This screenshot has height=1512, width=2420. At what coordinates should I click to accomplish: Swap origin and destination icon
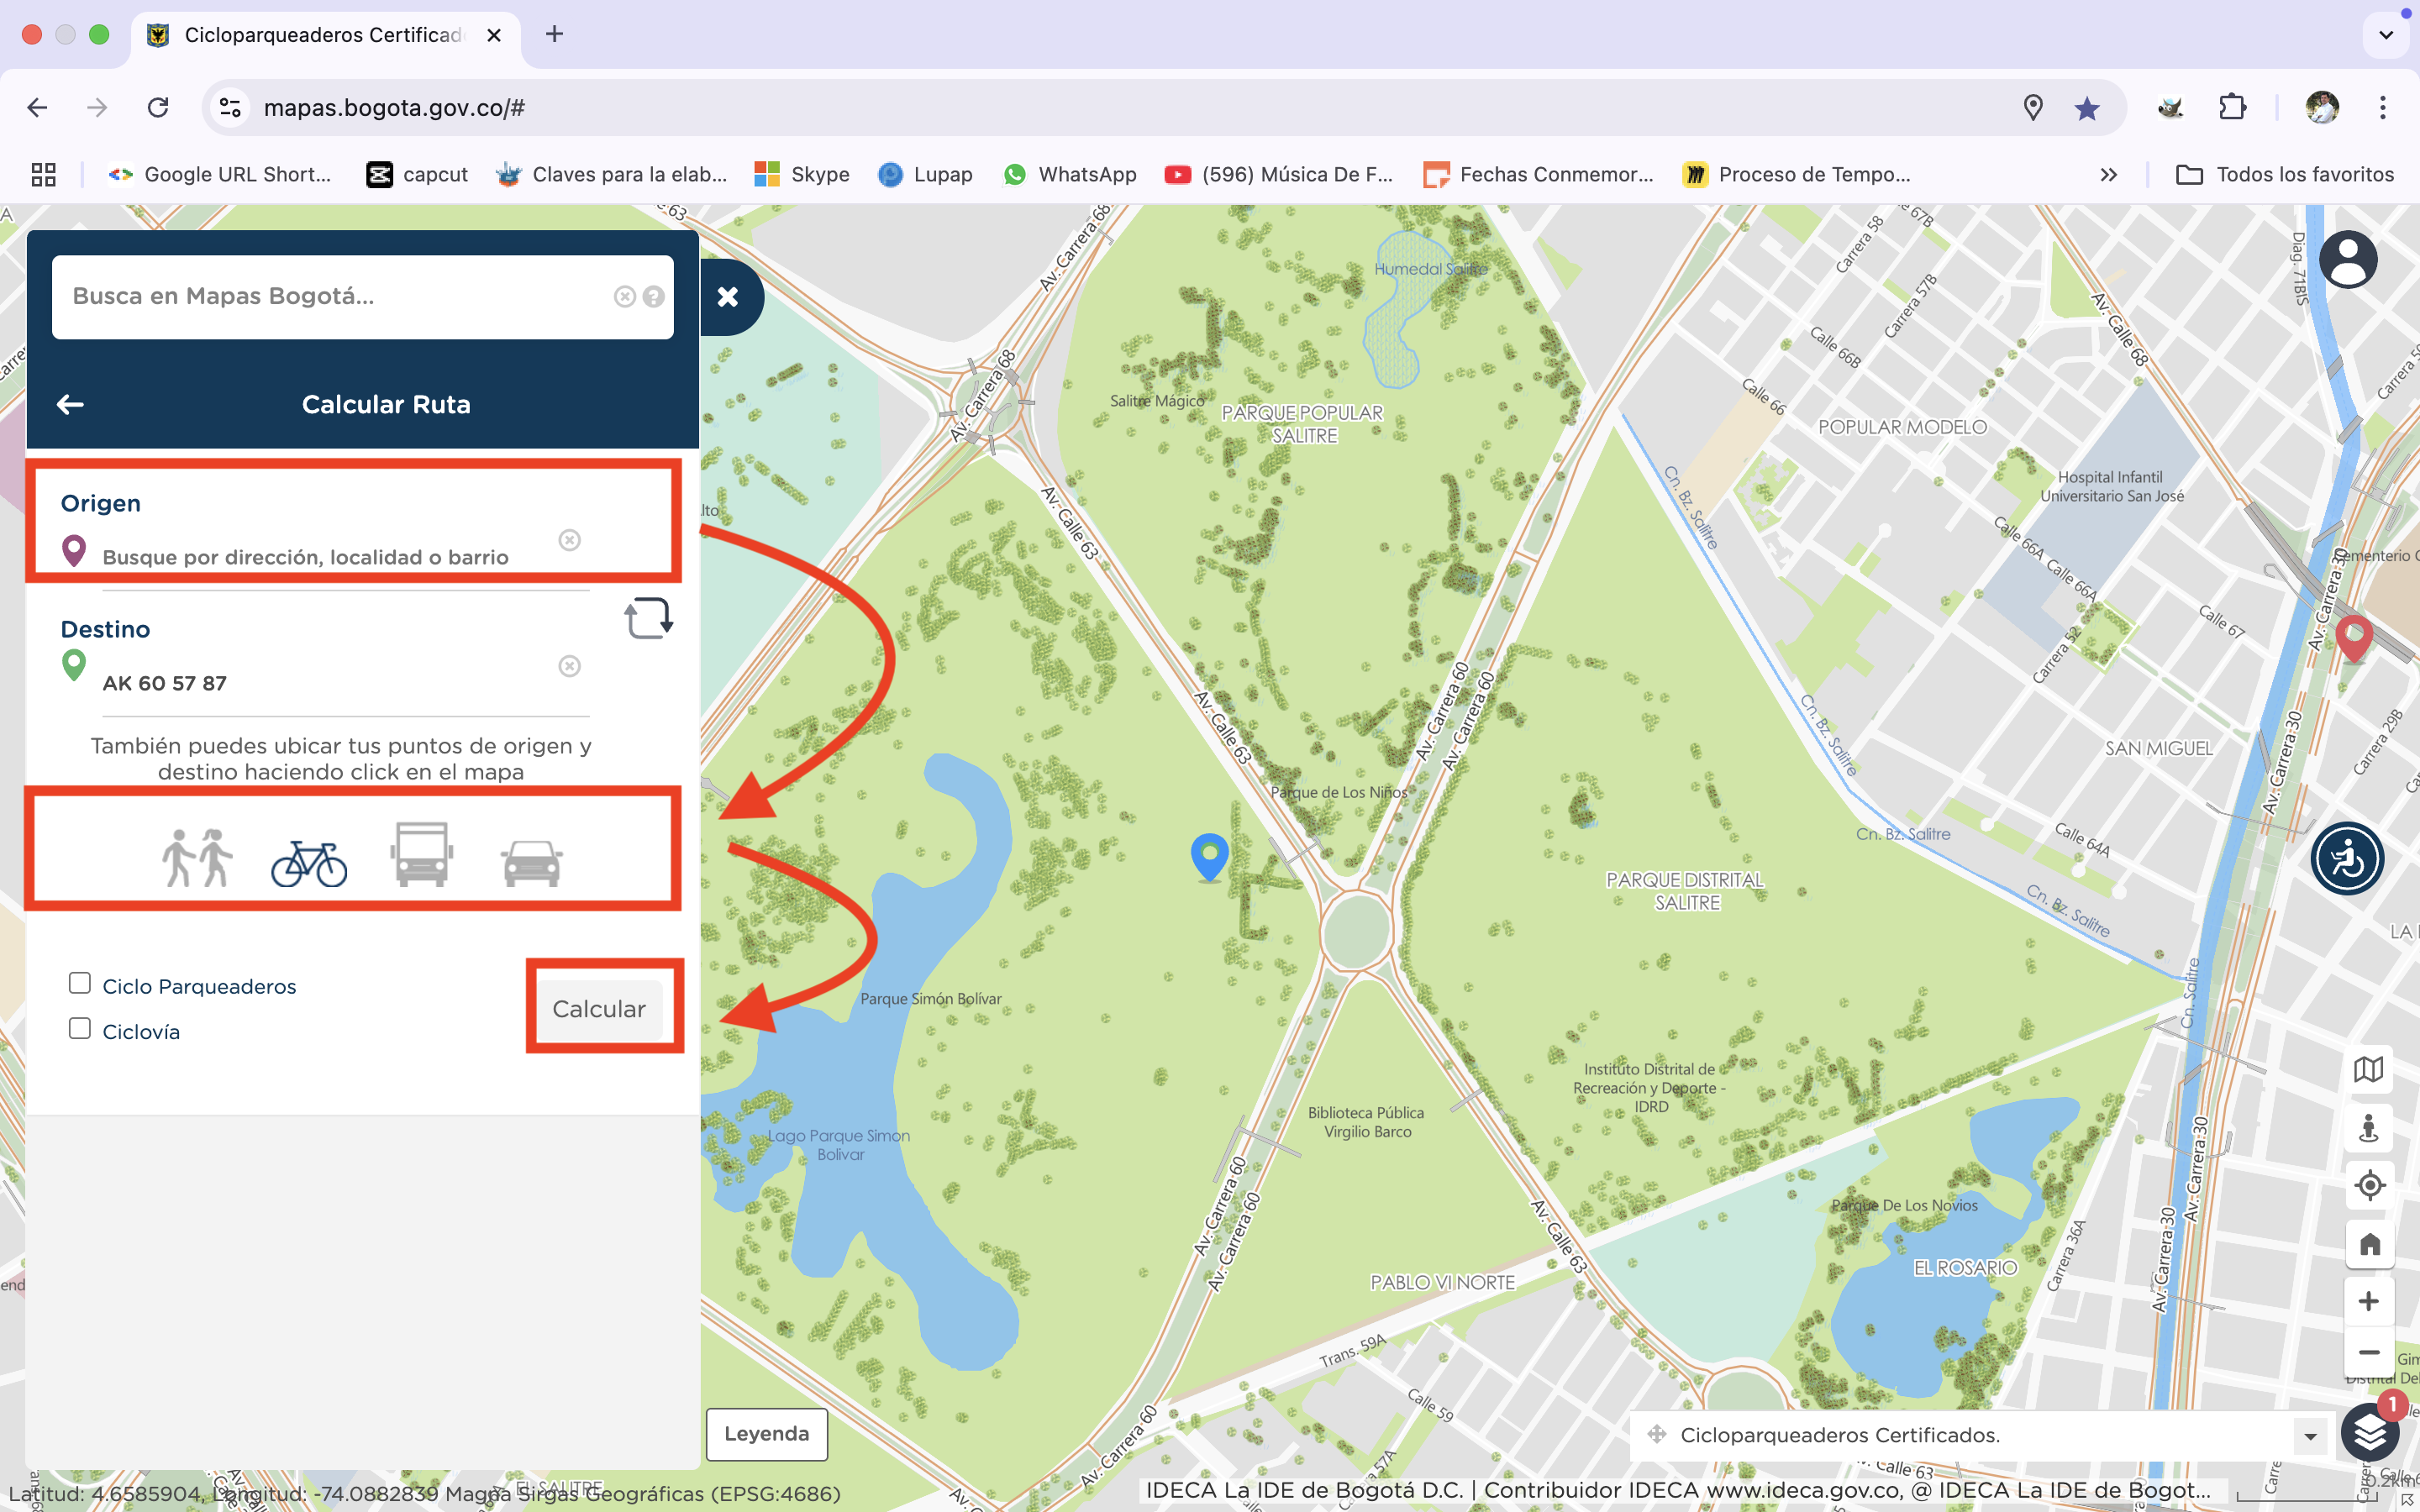[648, 618]
